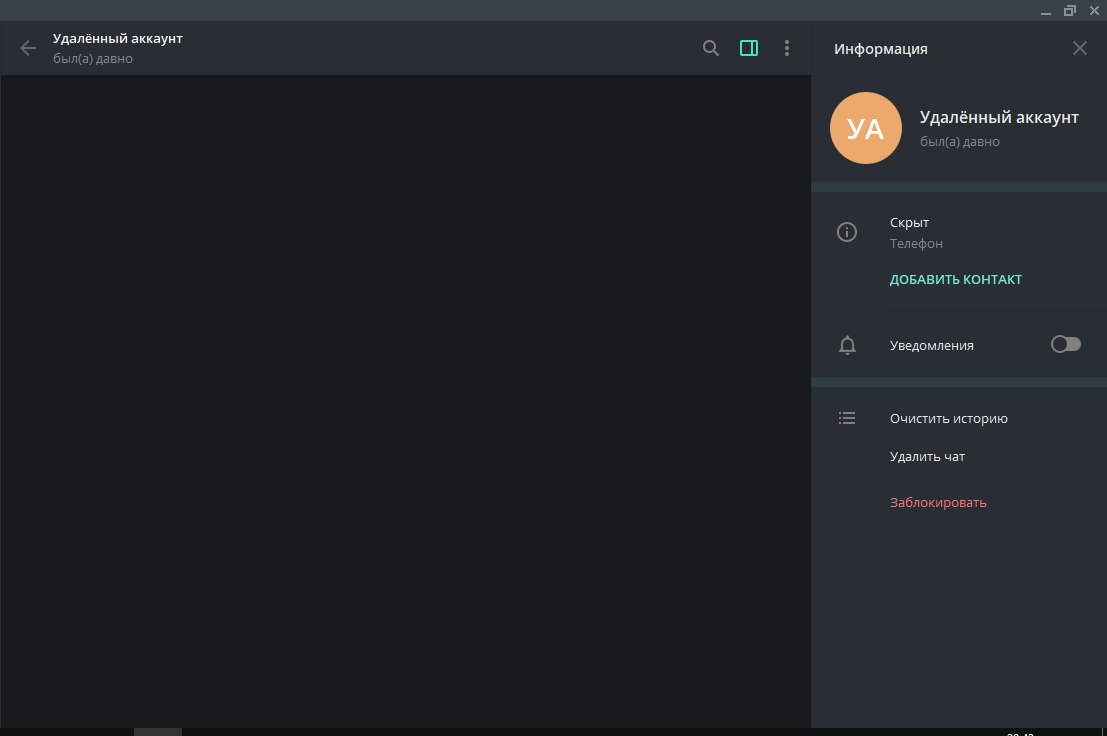This screenshot has height=736, width=1107.
Task: Click the Уведомления label
Action: [931, 346]
